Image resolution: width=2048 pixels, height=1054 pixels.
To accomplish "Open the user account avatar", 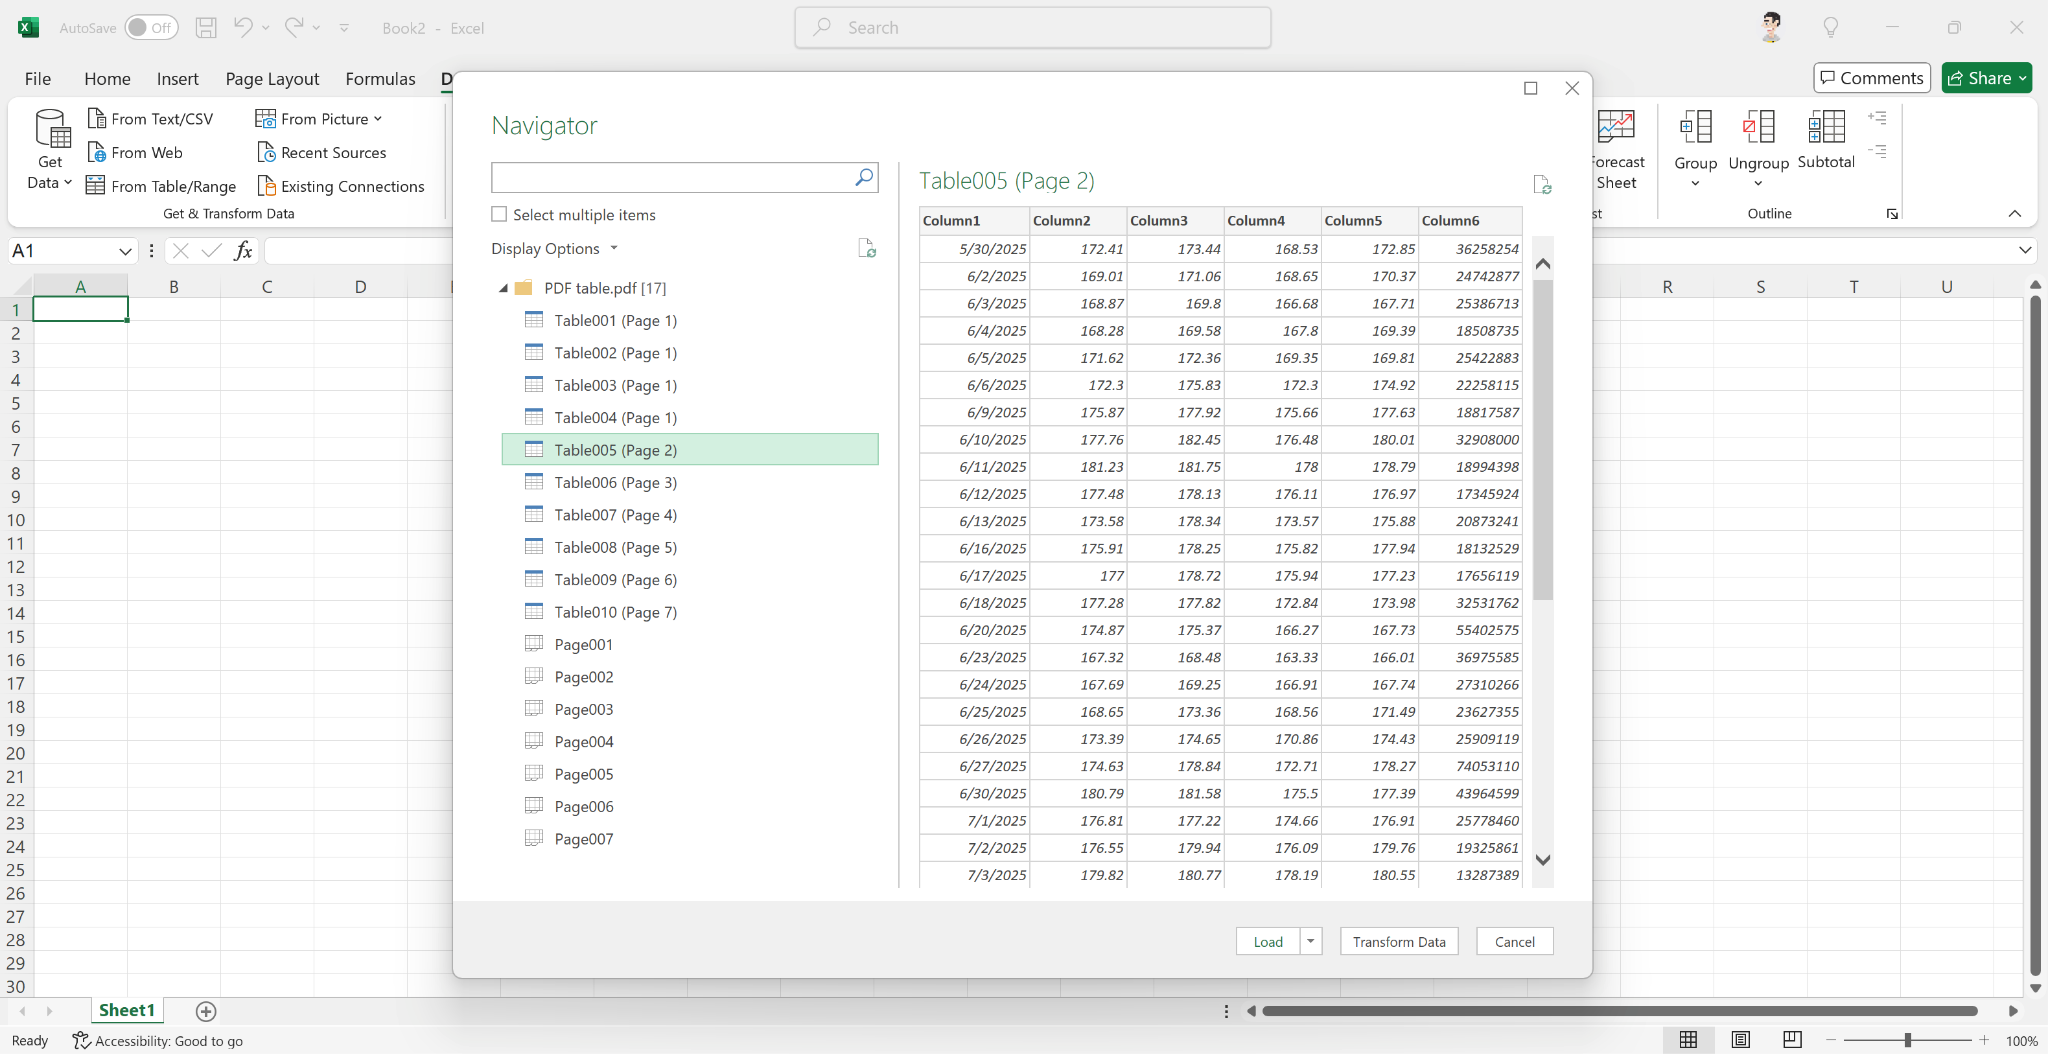I will (x=1771, y=27).
